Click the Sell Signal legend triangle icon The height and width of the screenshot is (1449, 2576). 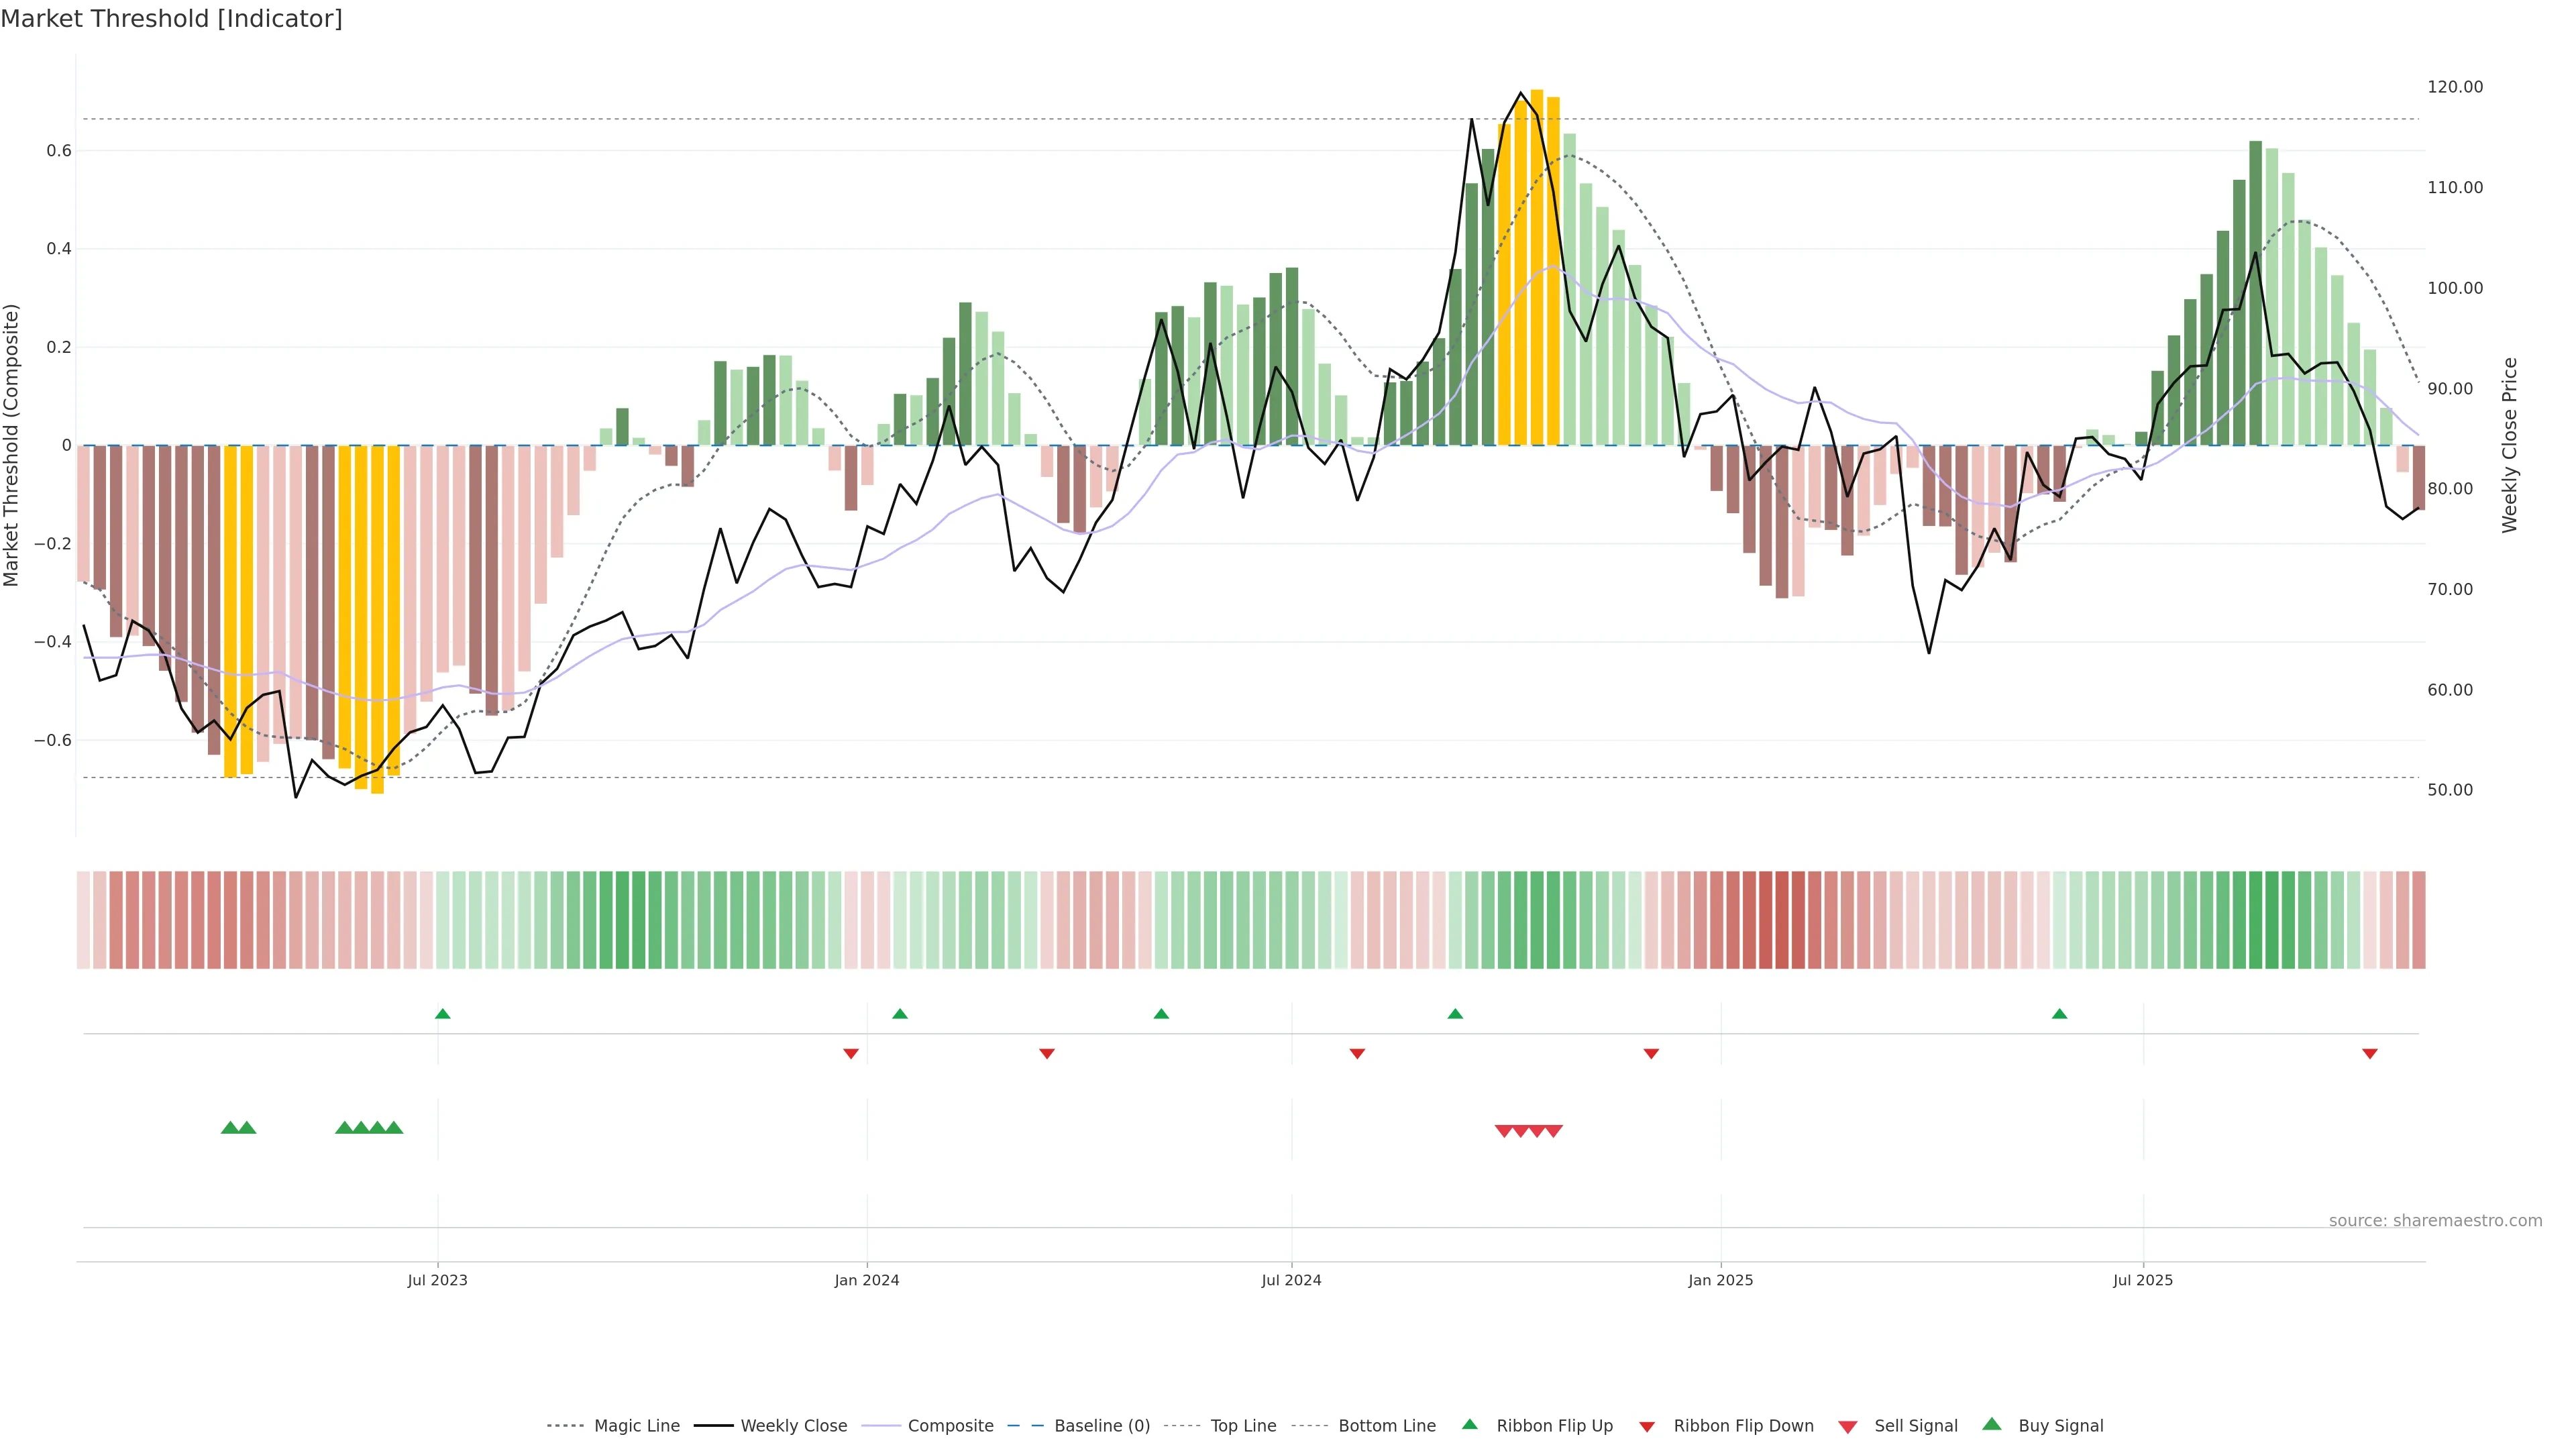coord(1847,1426)
